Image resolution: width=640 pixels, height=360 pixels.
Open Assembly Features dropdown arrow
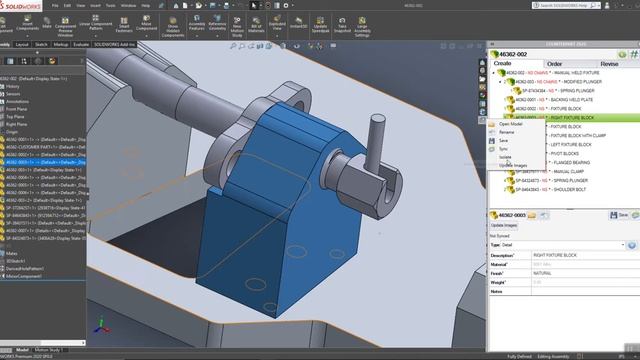[x=197, y=36]
